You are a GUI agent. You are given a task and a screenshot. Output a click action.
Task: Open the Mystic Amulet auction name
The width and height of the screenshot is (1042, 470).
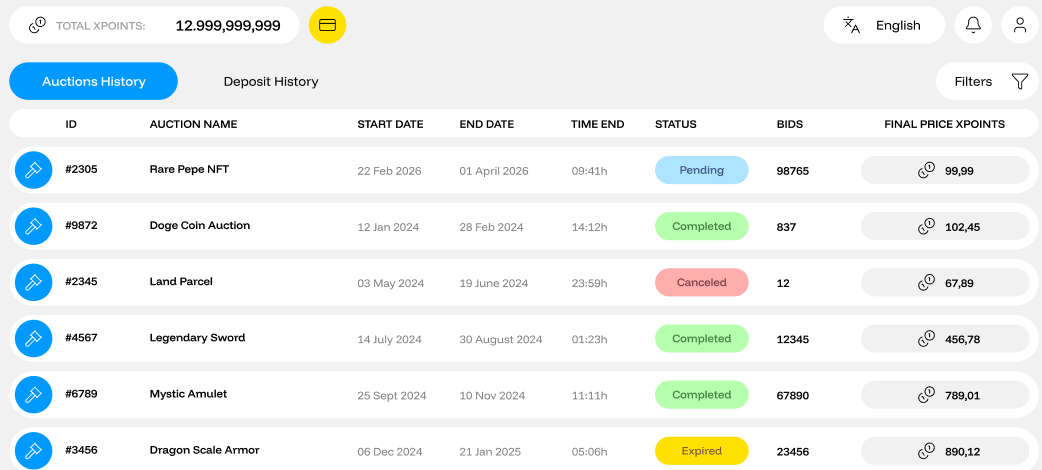[188, 394]
